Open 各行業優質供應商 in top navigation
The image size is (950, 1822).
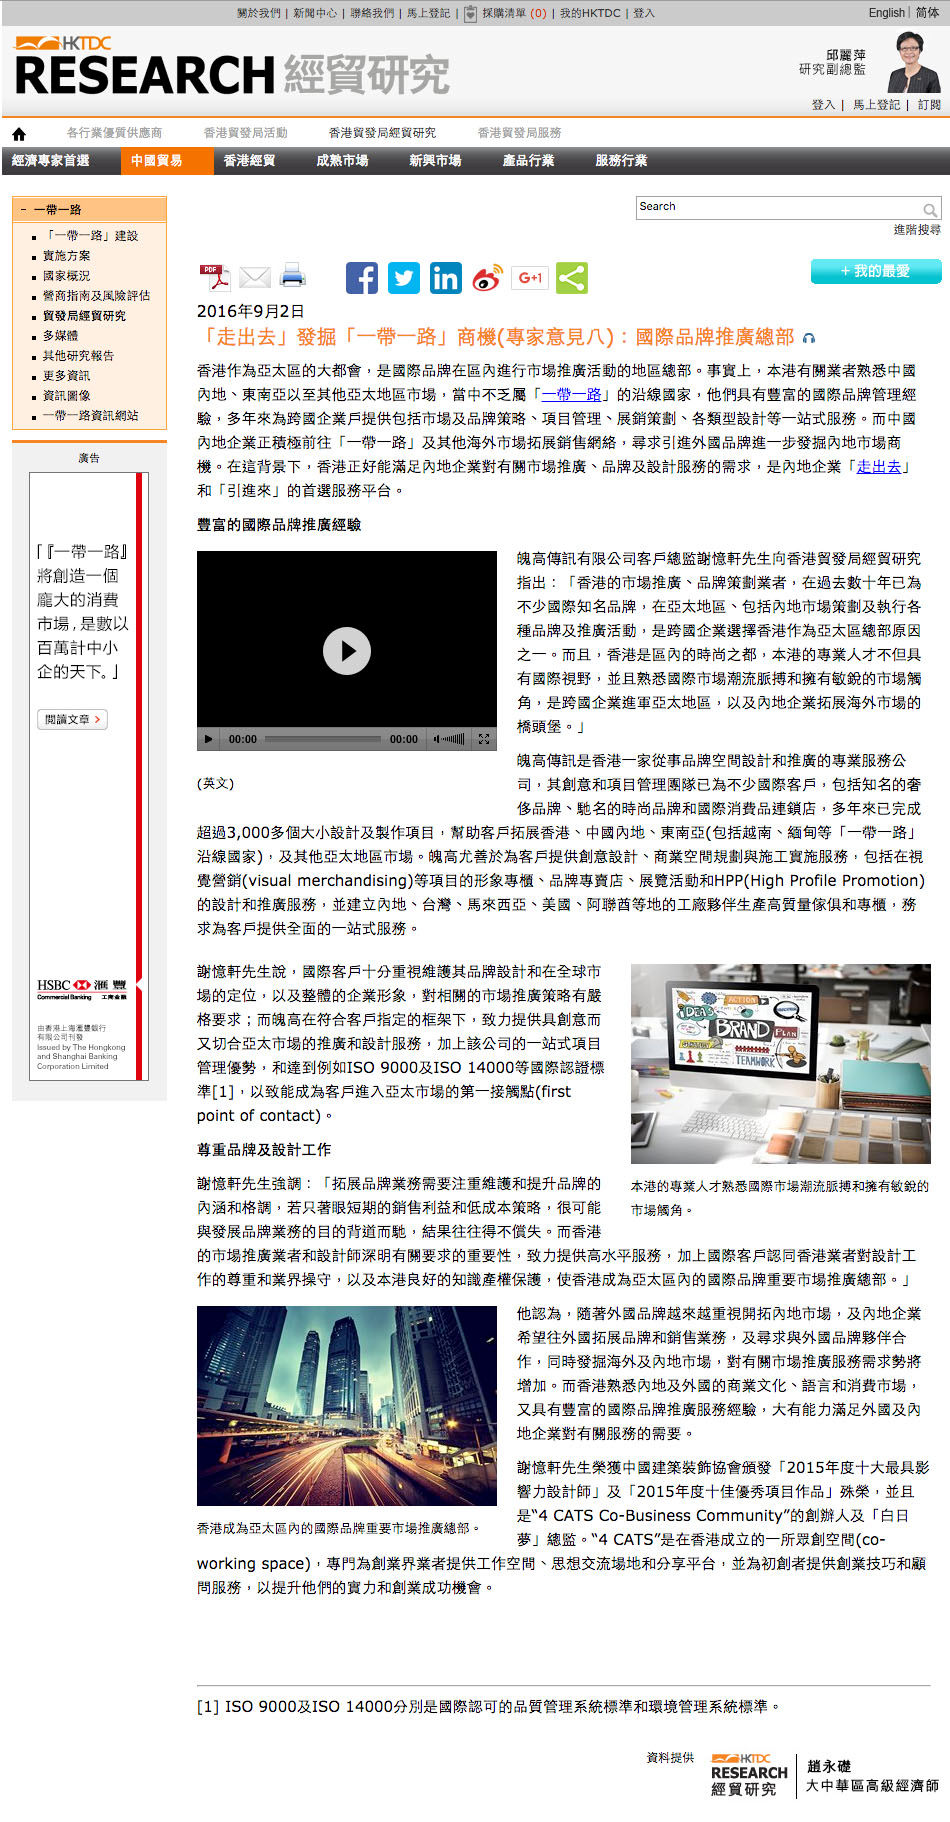click(114, 133)
